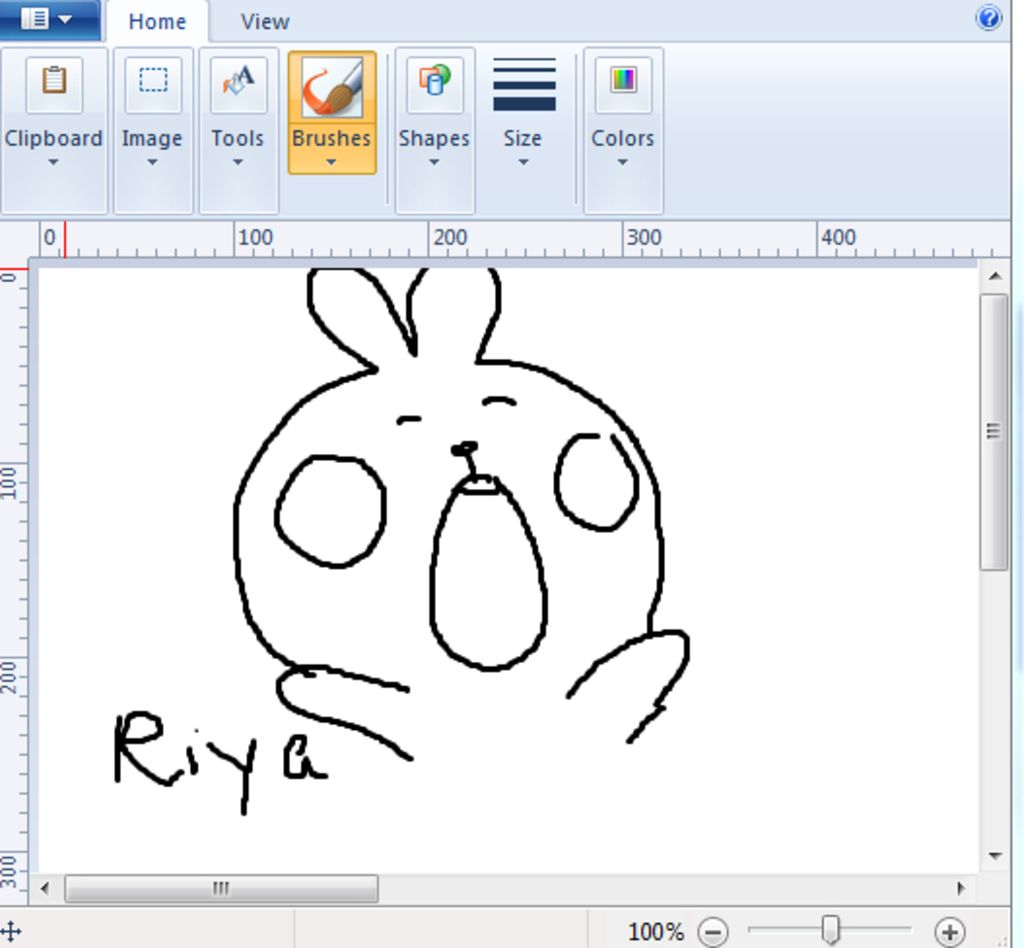Screen dimensions: 1024x948
Task: Expand the Shapes group dropdown arrow
Action: 434,163
